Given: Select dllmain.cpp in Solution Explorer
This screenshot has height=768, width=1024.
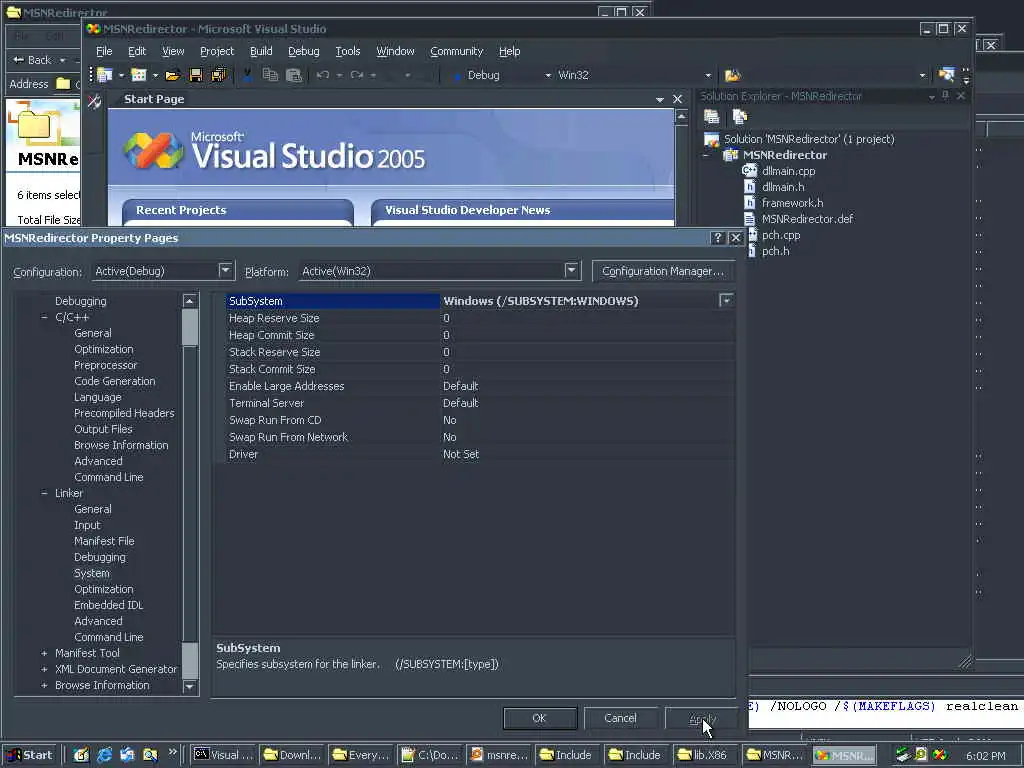Looking at the screenshot, I should pyautogui.click(x=788, y=171).
